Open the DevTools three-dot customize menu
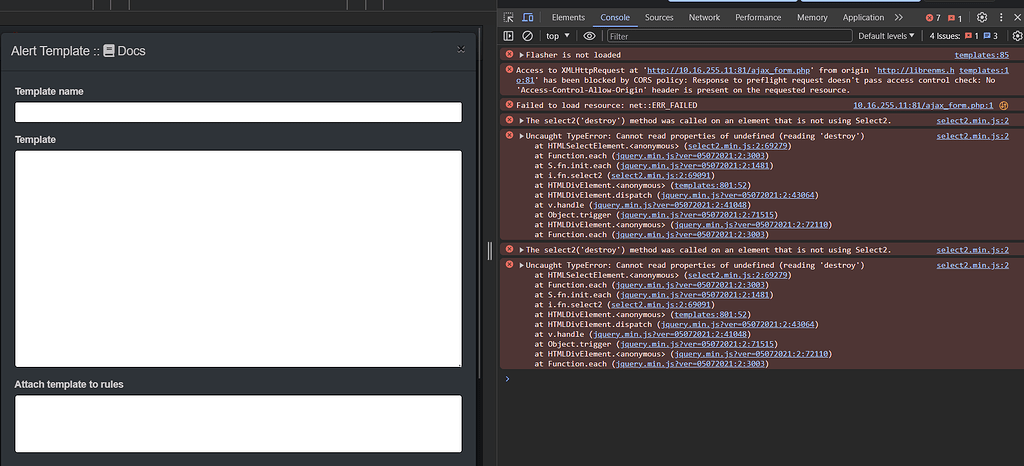The width and height of the screenshot is (1024, 466). point(1000,18)
